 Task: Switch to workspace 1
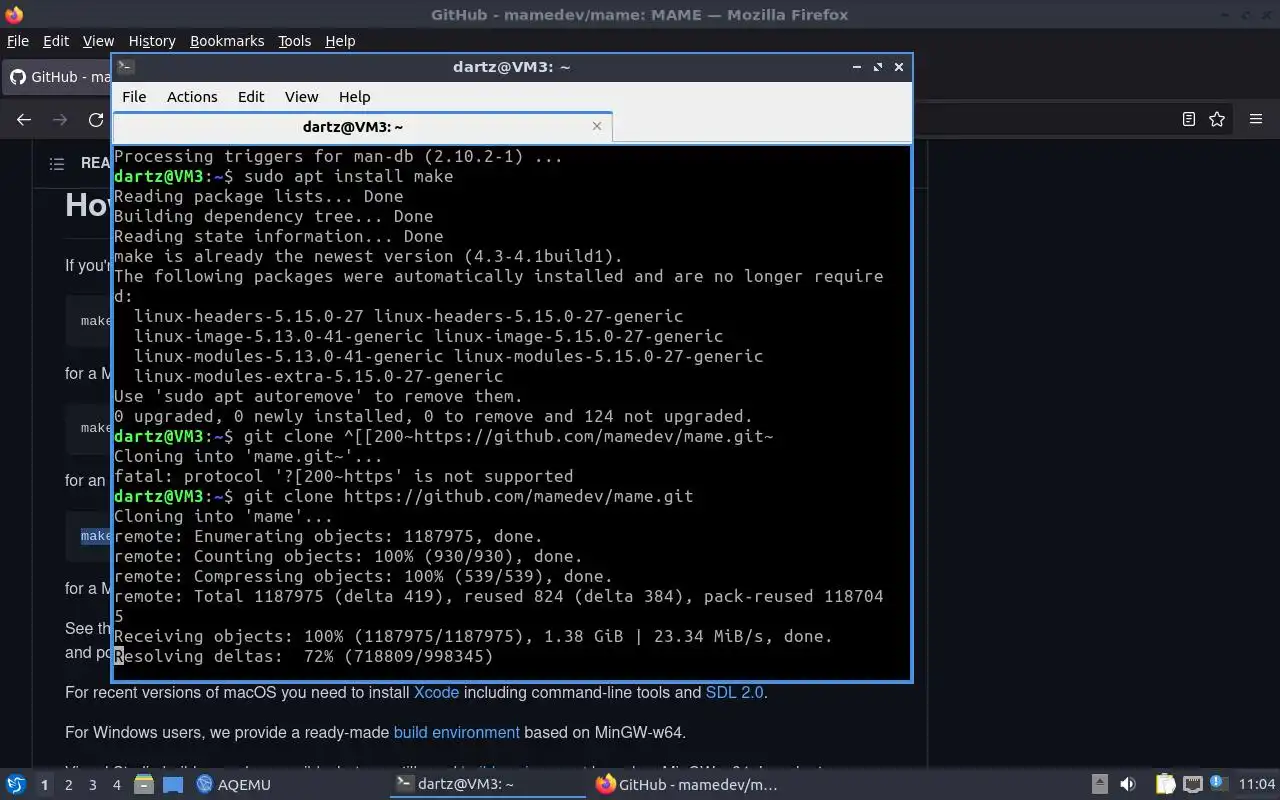tap(44, 785)
